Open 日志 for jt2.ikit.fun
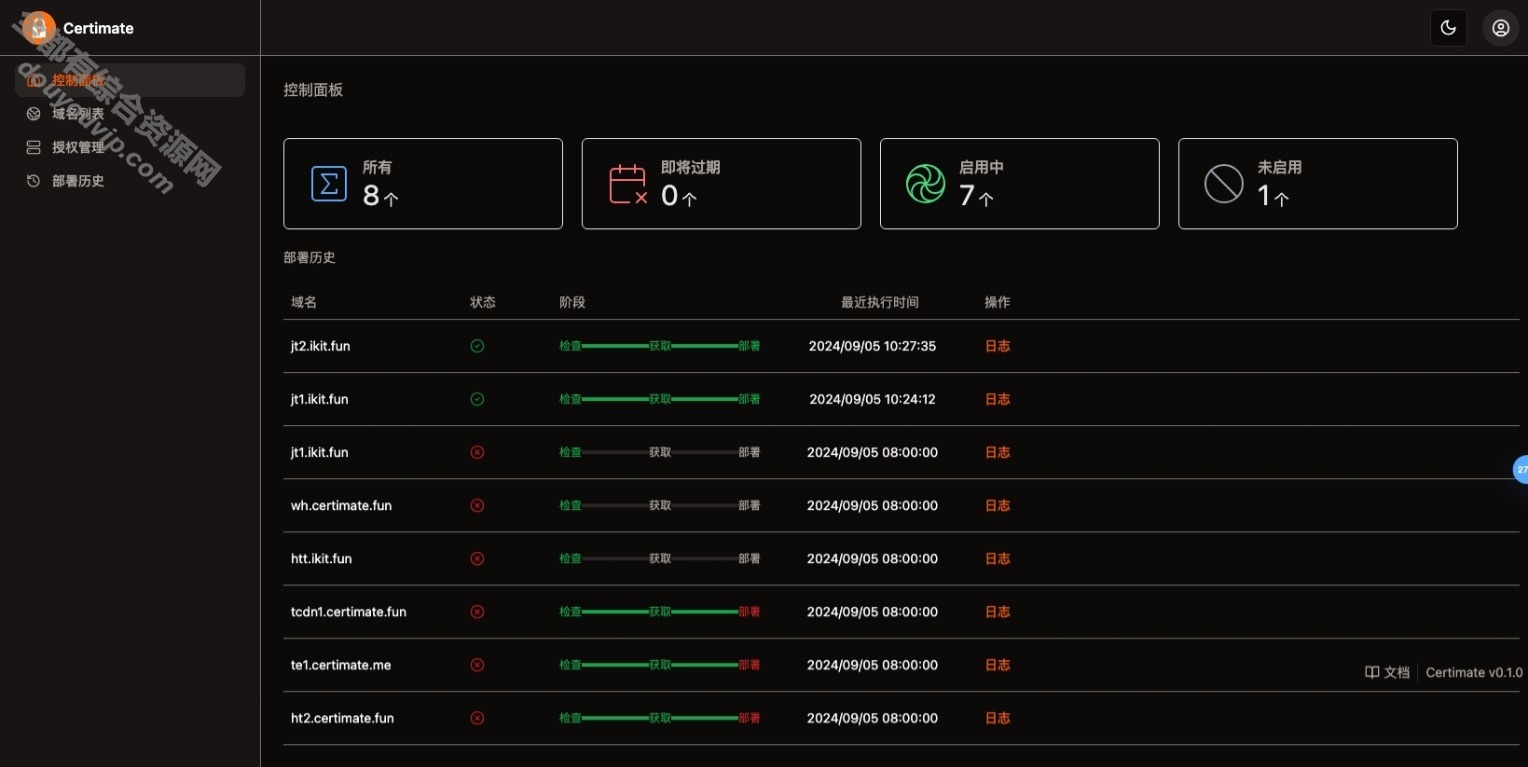Viewport: 1528px width, 767px height. [997, 346]
